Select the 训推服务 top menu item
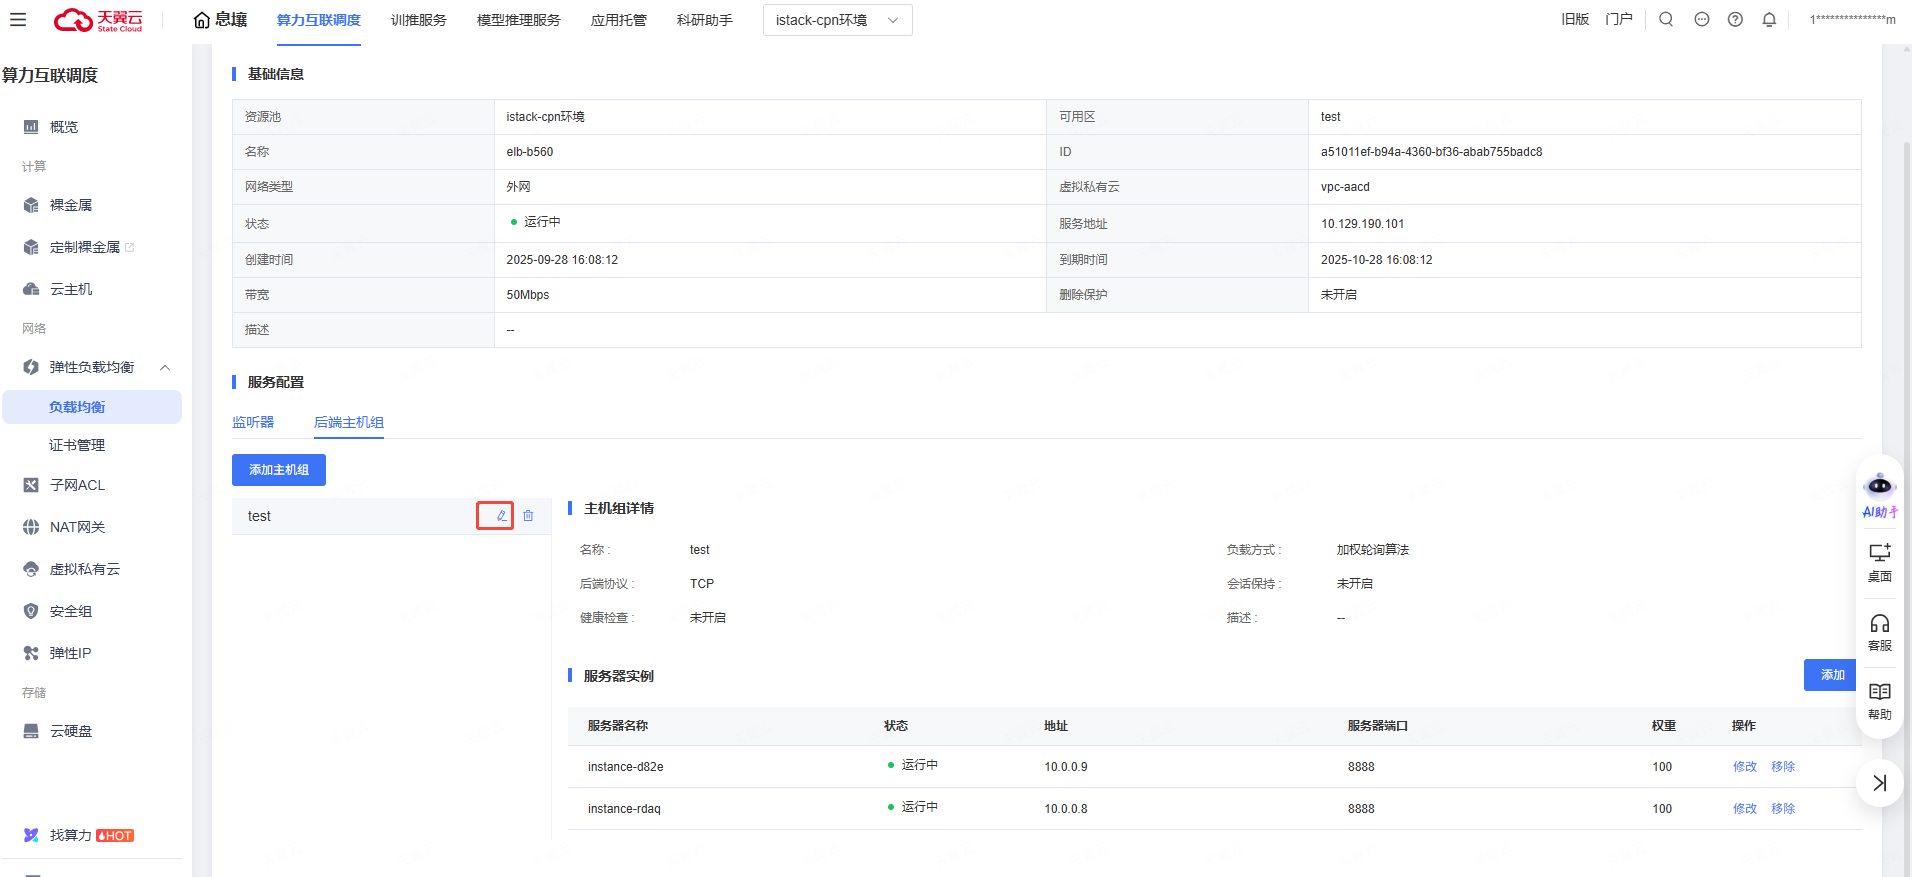 [x=418, y=20]
